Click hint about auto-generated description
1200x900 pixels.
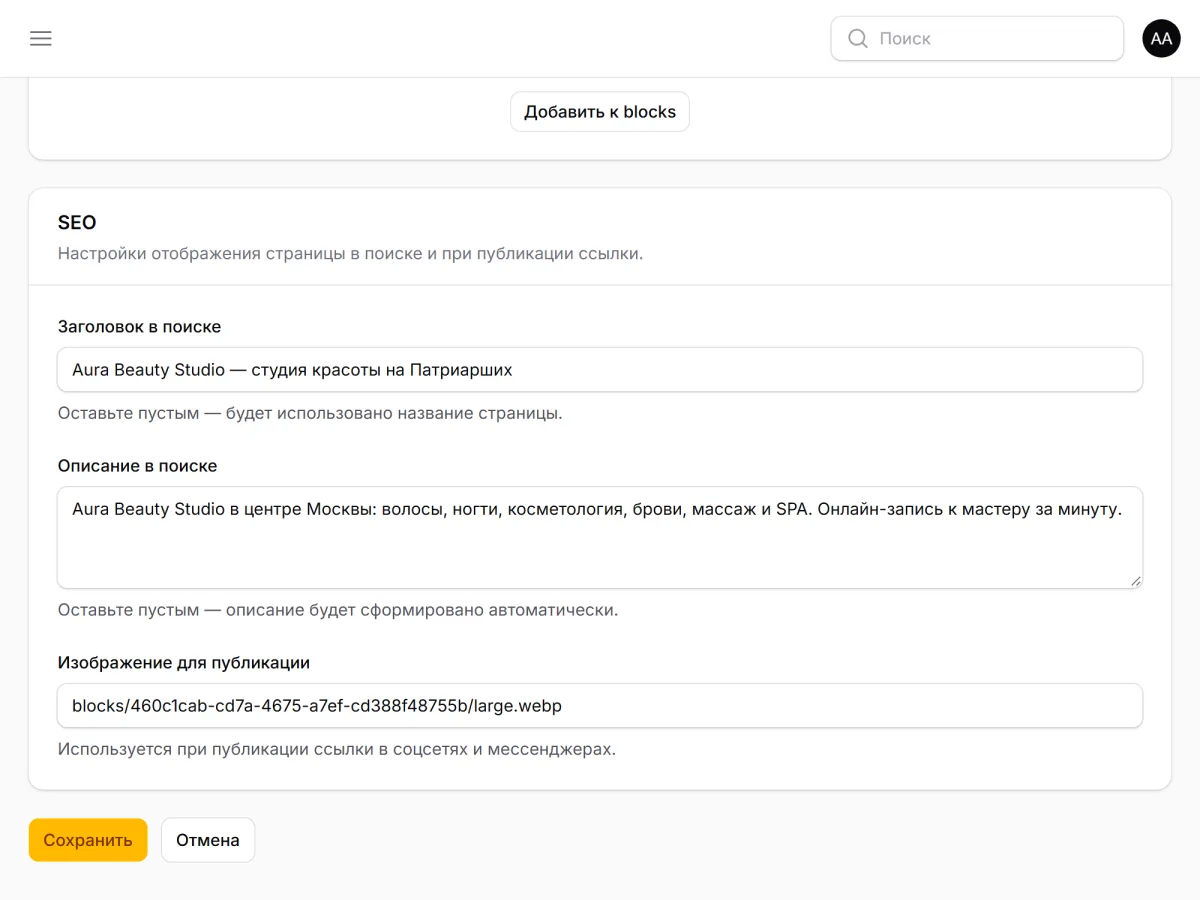click(338, 610)
